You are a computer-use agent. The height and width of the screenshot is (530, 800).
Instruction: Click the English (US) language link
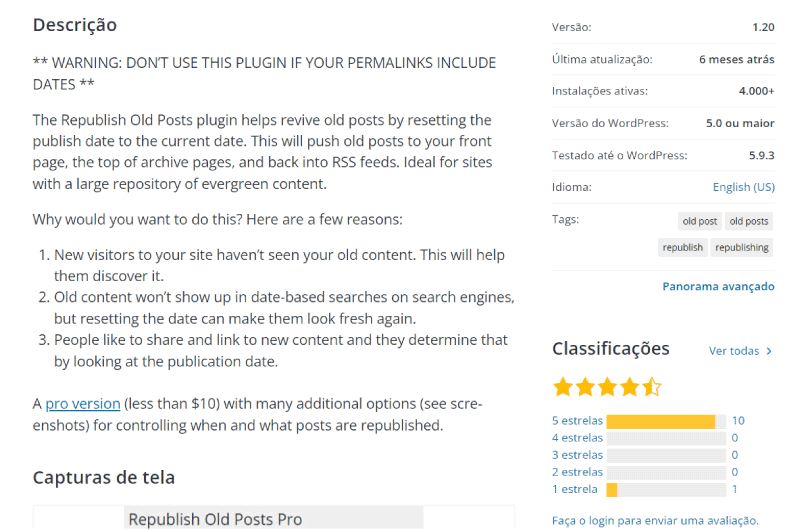tap(743, 187)
